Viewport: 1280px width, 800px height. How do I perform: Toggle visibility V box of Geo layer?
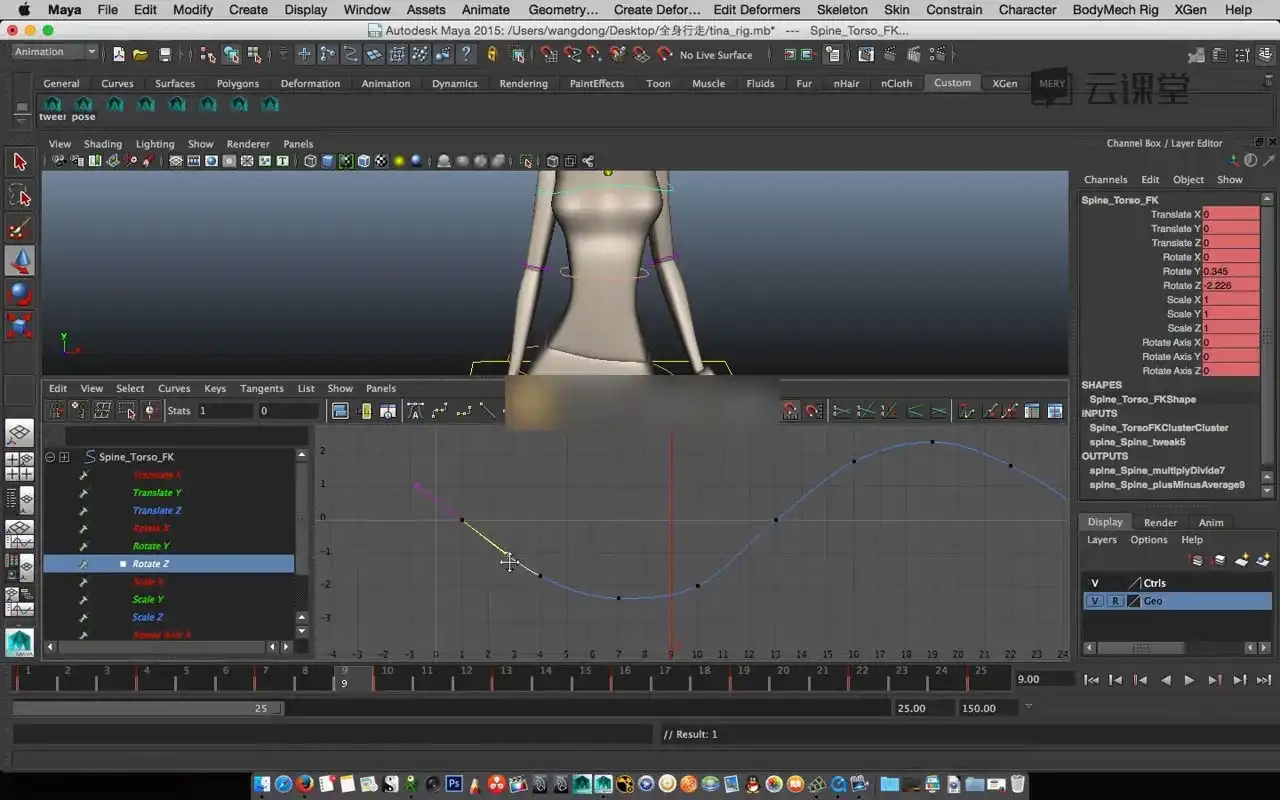(1095, 601)
